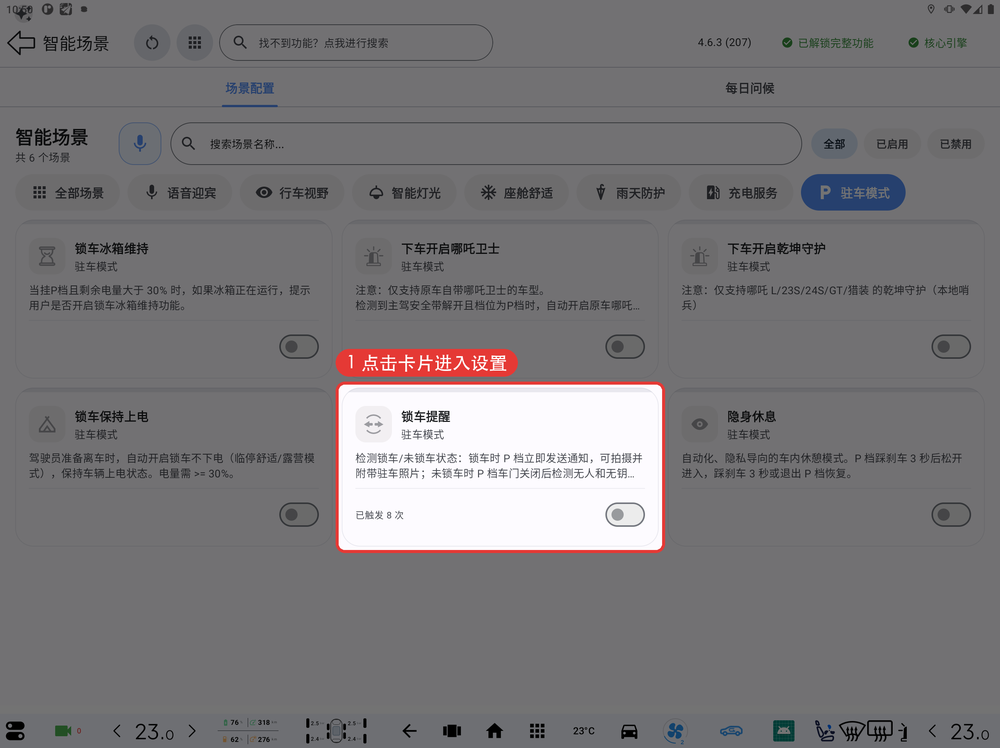This screenshot has height=748, width=1000.
Task: Open the green Android app icon
Action: 784,731
